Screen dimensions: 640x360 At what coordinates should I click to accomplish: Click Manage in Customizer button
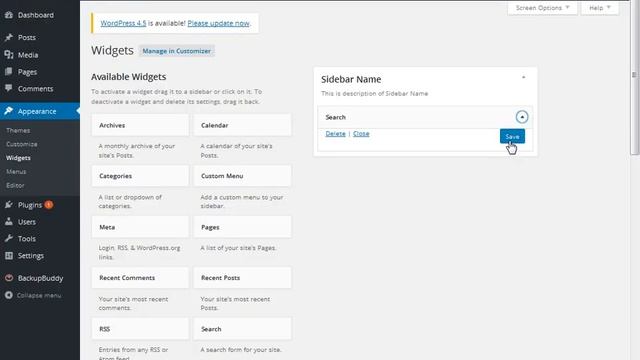point(176,51)
